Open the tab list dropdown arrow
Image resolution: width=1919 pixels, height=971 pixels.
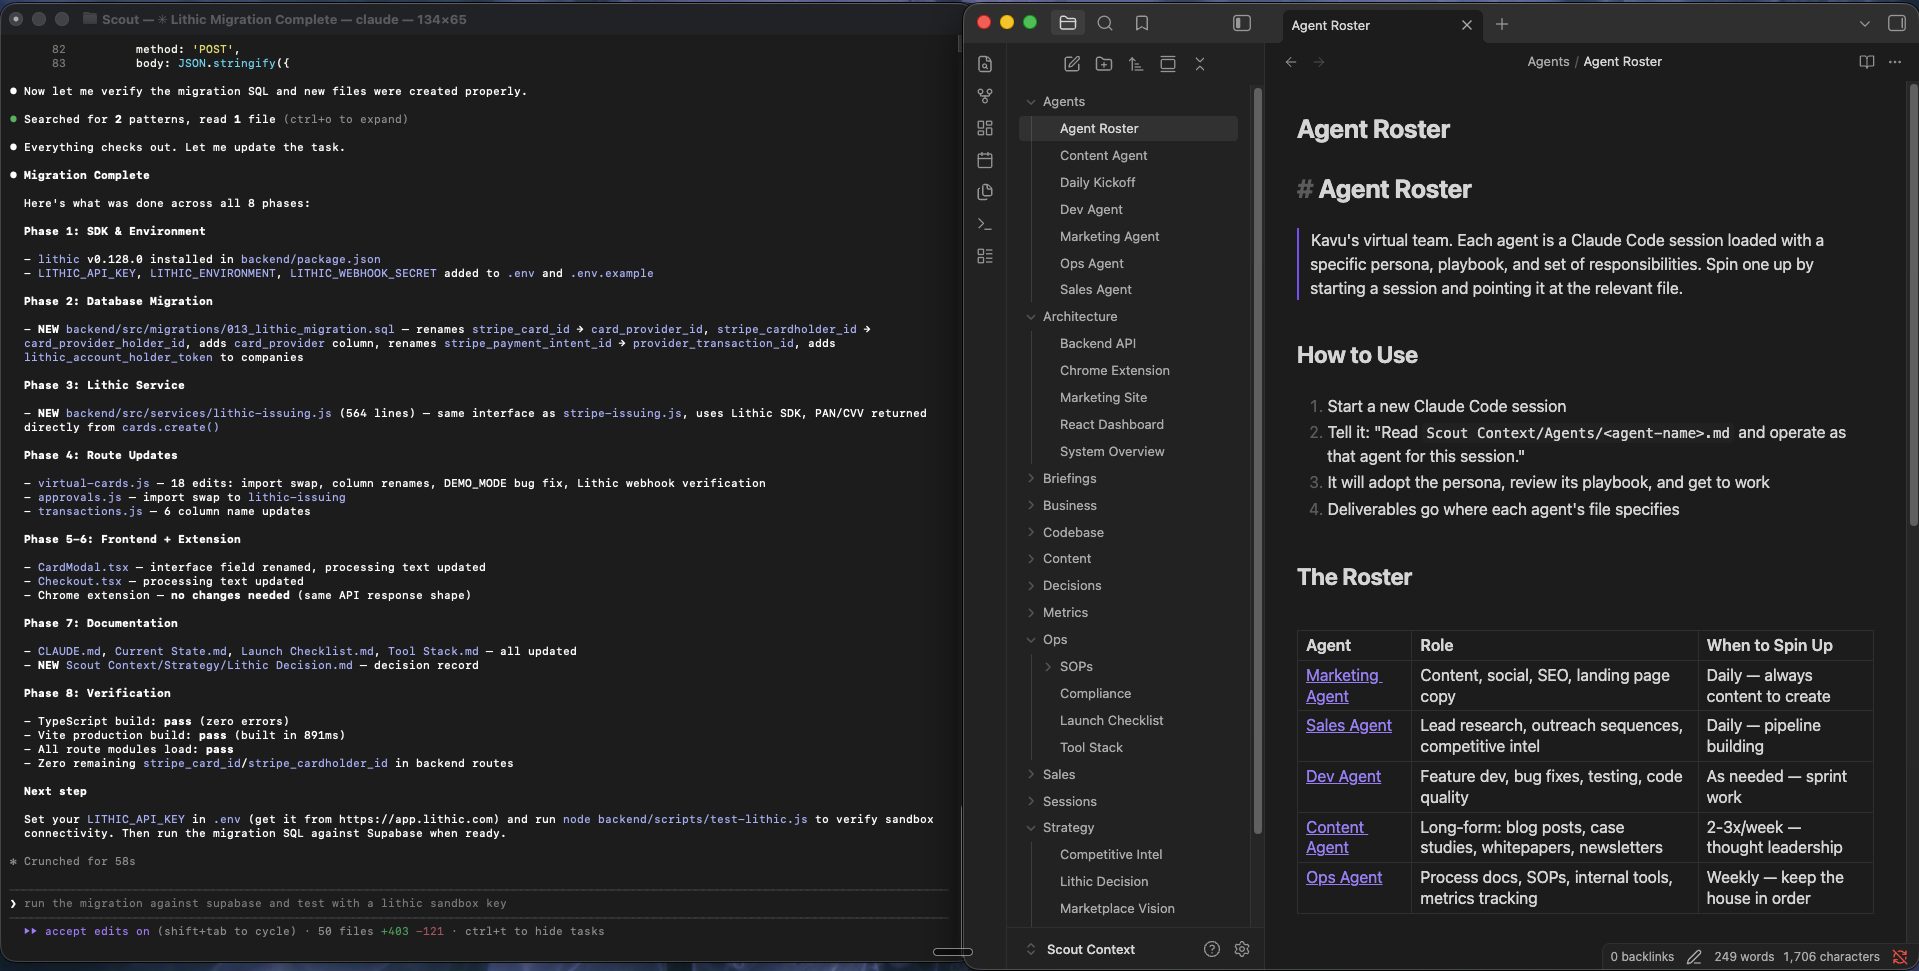coord(1864,24)
